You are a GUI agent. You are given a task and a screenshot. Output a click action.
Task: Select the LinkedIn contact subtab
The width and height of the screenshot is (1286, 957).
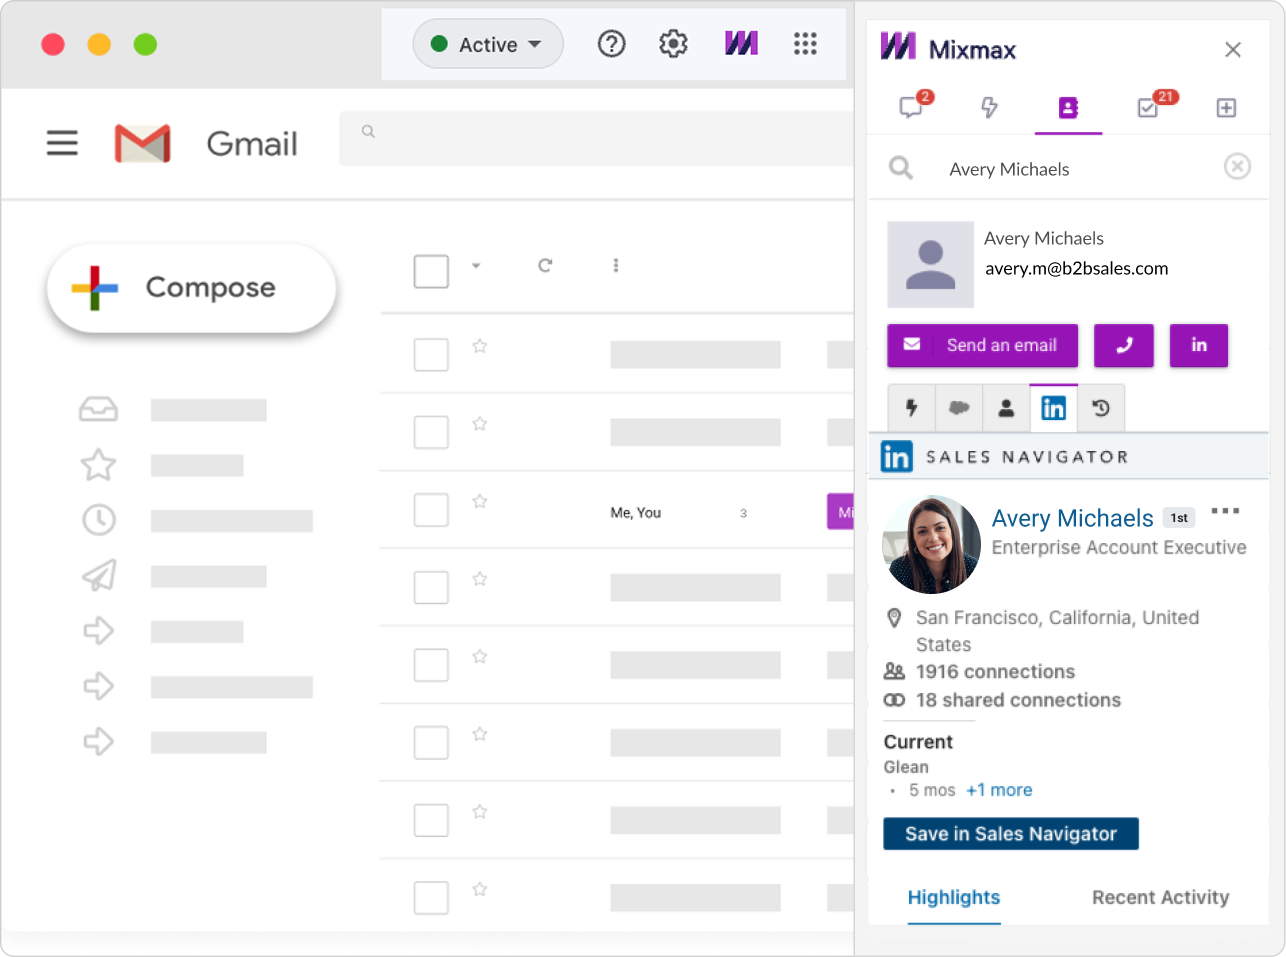tap(1054, 408)
